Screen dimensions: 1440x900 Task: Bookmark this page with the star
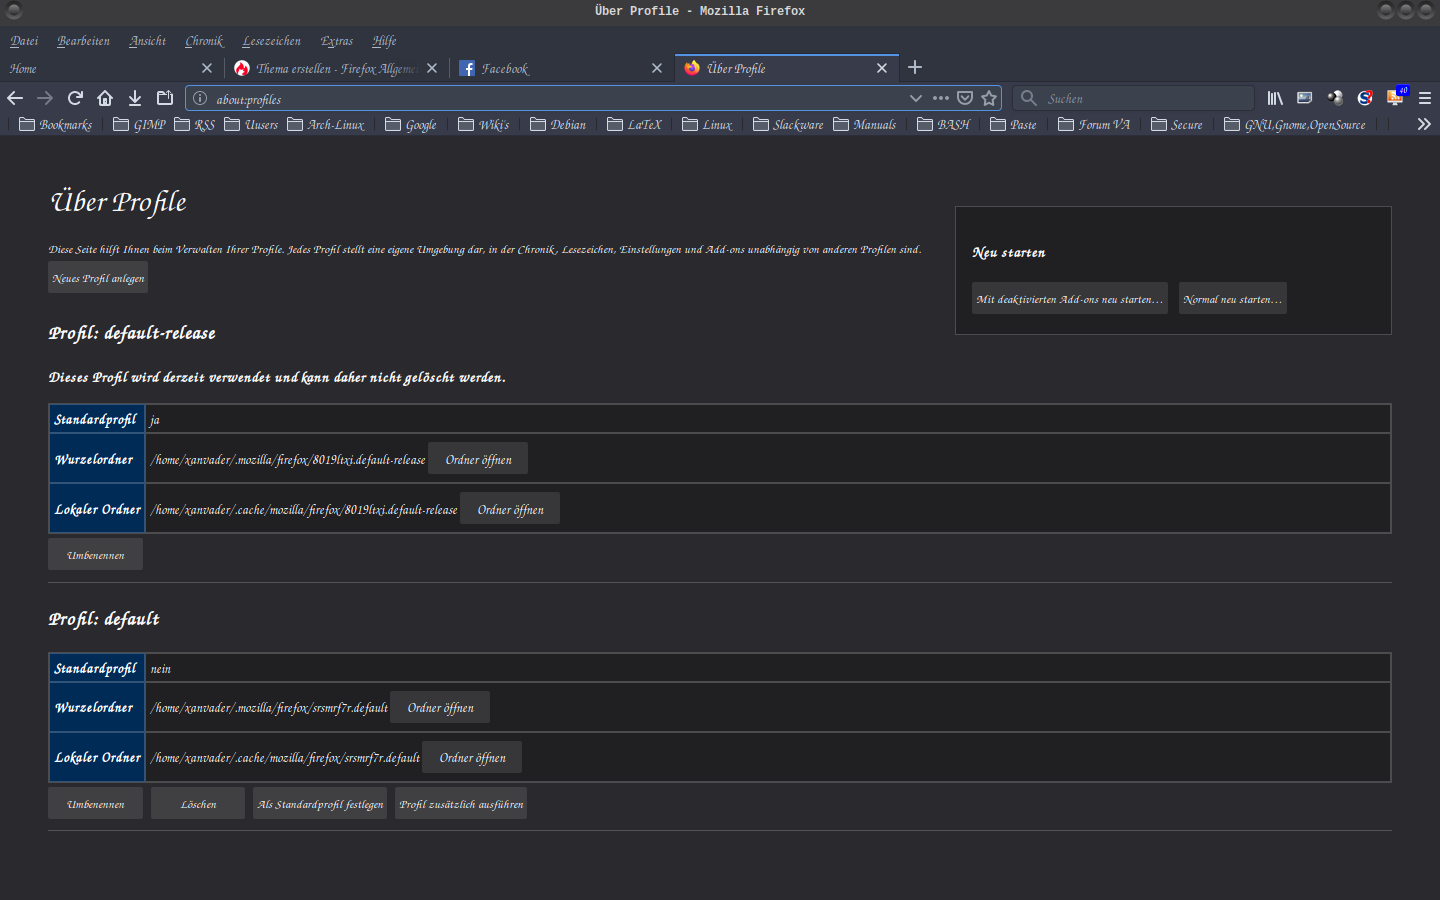click(989, 98)
